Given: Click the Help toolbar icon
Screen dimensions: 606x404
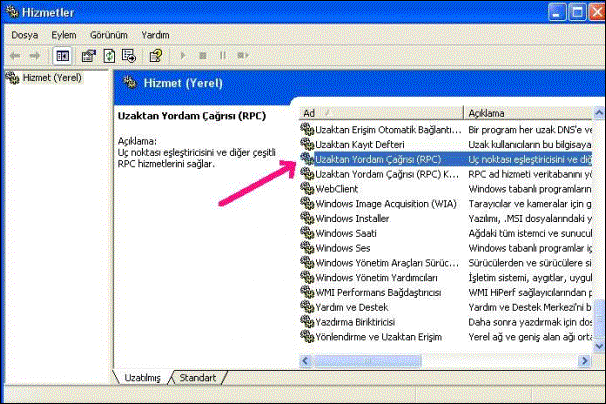Looking at the screenshot, I should pos(156,56).
